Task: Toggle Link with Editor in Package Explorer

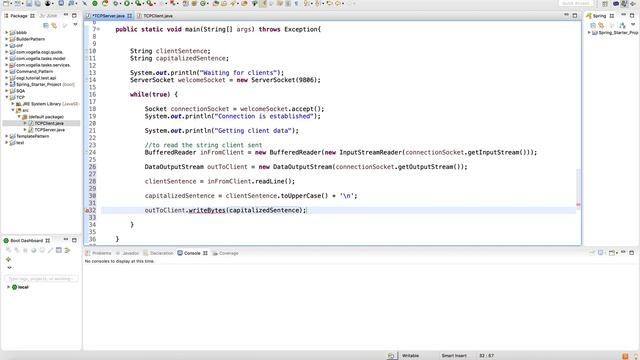Action: 54,25
